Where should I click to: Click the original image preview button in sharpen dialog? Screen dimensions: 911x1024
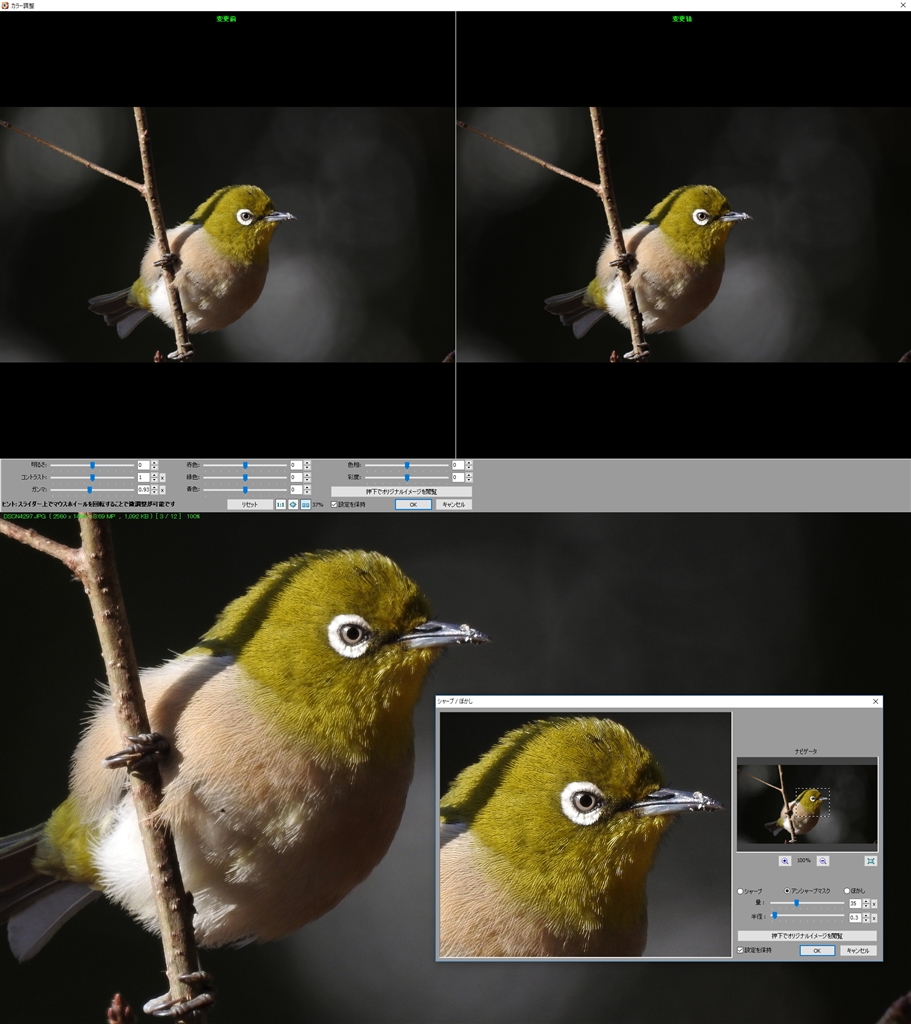click(x=807, y=936)
